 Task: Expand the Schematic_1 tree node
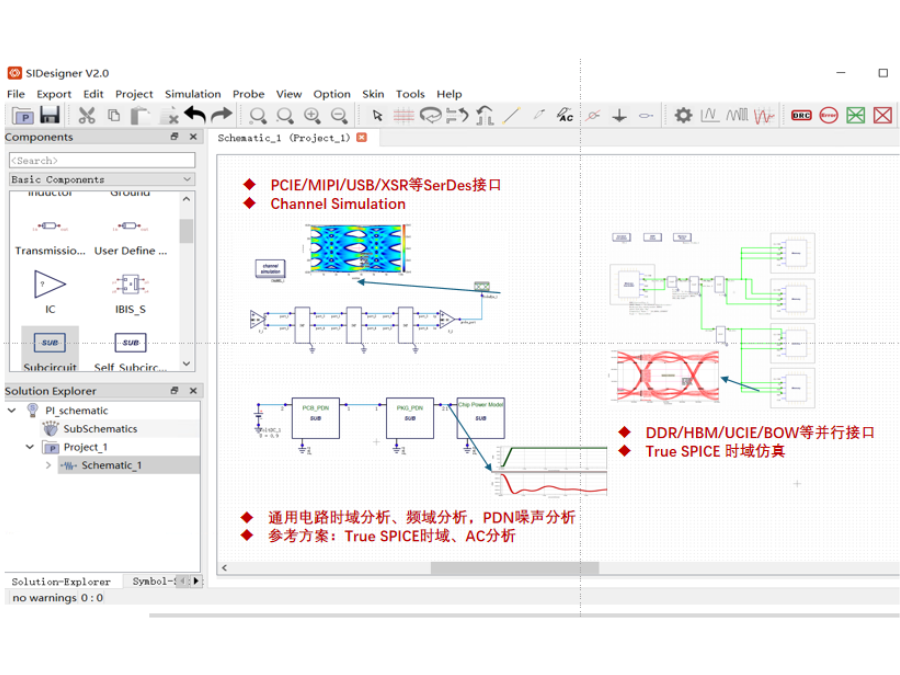[x=48, y=466]
